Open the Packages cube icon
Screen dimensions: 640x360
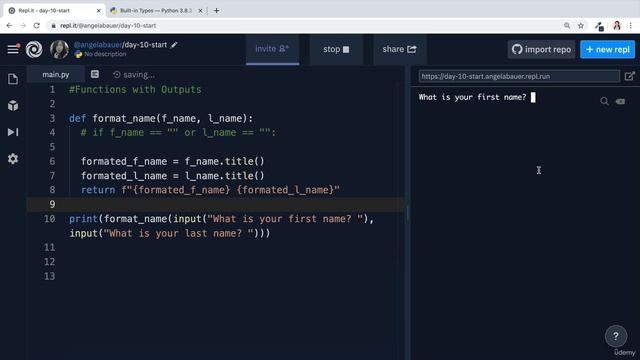coord(13,105)
